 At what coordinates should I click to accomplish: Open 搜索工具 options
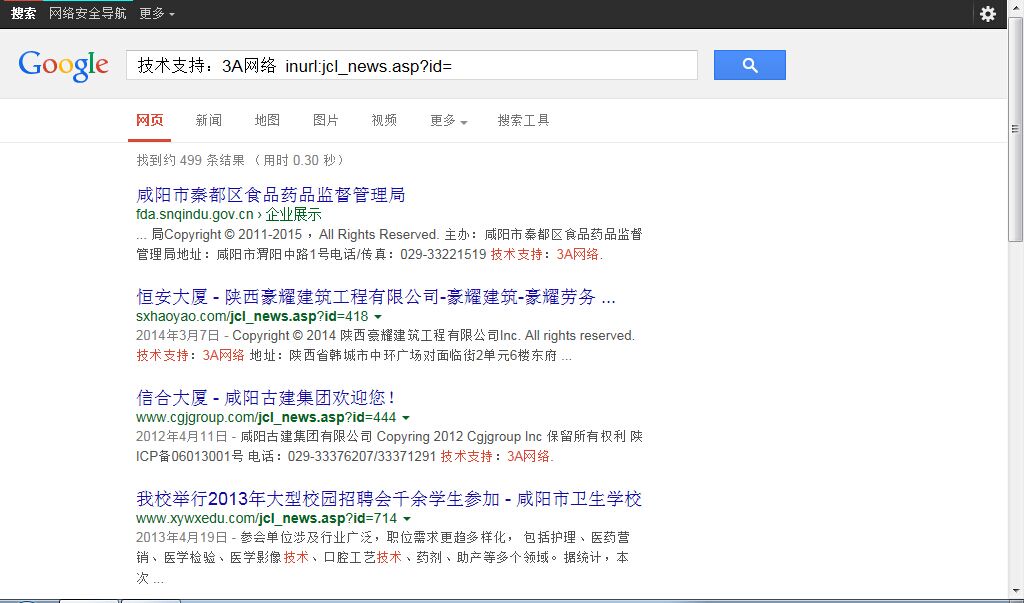(x=523, y=120)
